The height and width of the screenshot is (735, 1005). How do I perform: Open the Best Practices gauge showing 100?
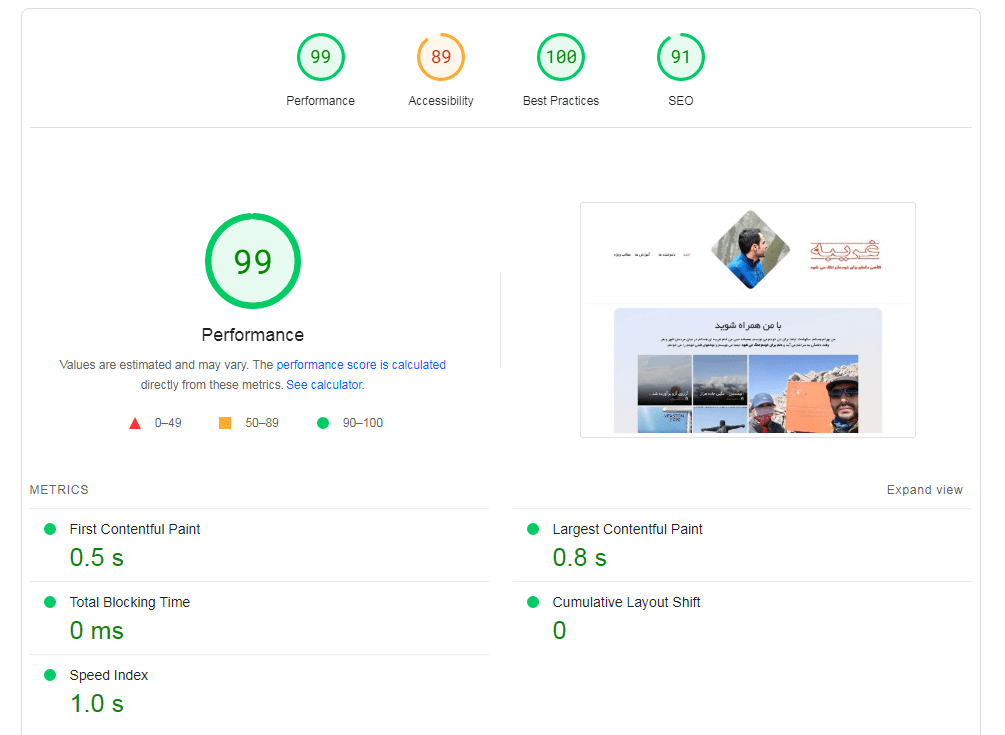(x=560, y=57)
